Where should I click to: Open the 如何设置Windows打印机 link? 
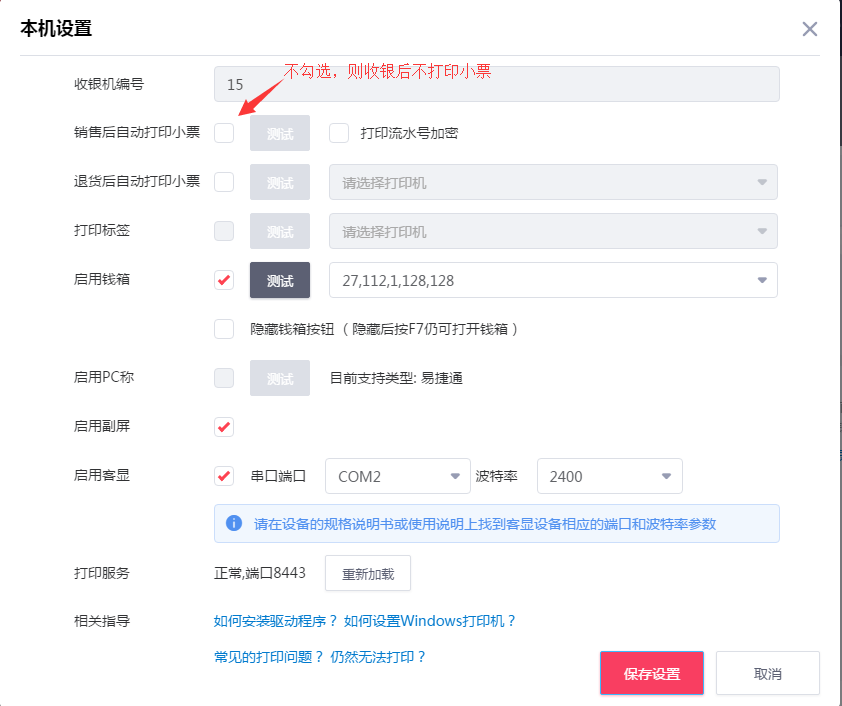click(x=429, y=621)
